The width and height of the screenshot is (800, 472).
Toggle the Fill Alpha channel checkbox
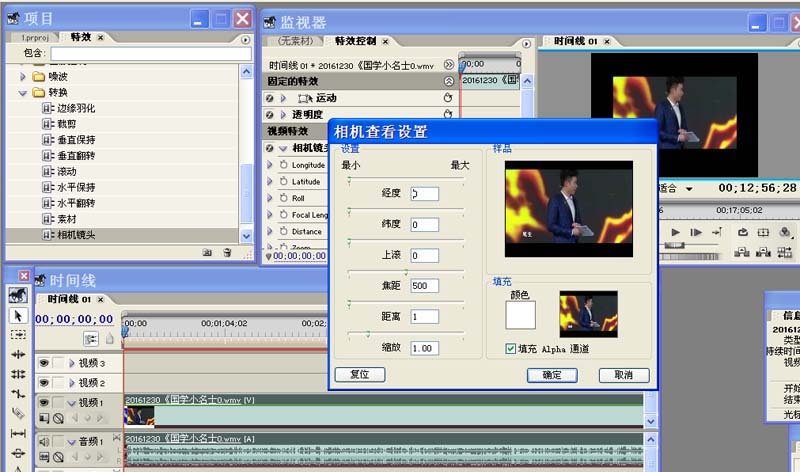[510, 349]
